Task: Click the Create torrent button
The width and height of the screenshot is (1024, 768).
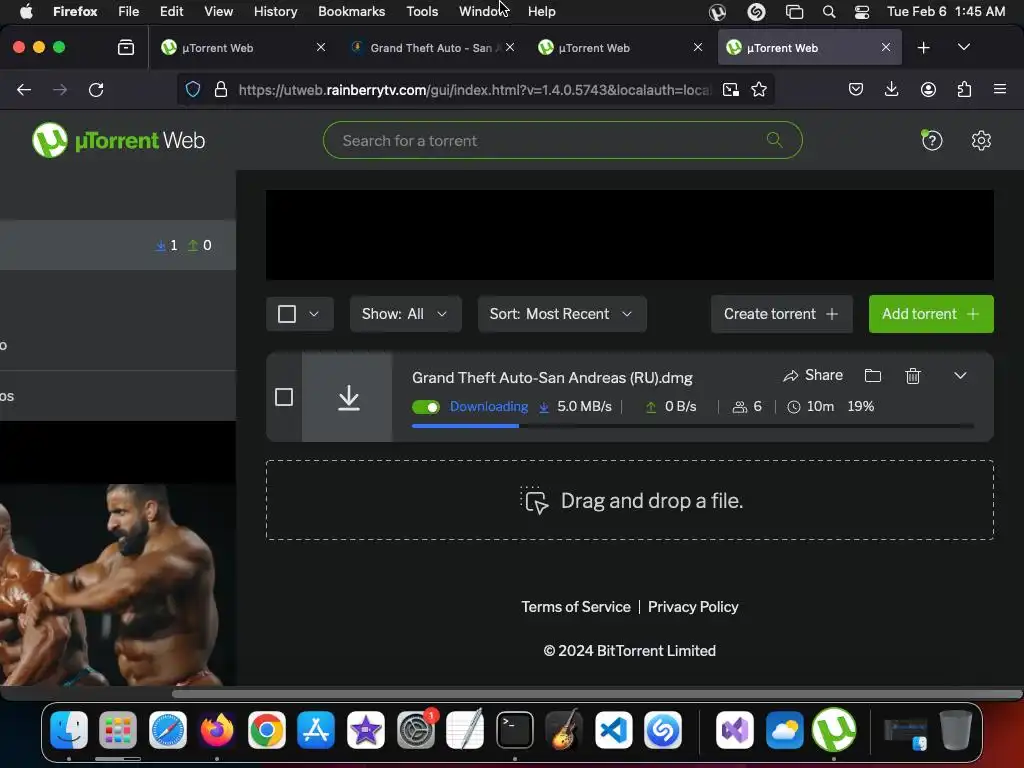Action: click(781, 314)
